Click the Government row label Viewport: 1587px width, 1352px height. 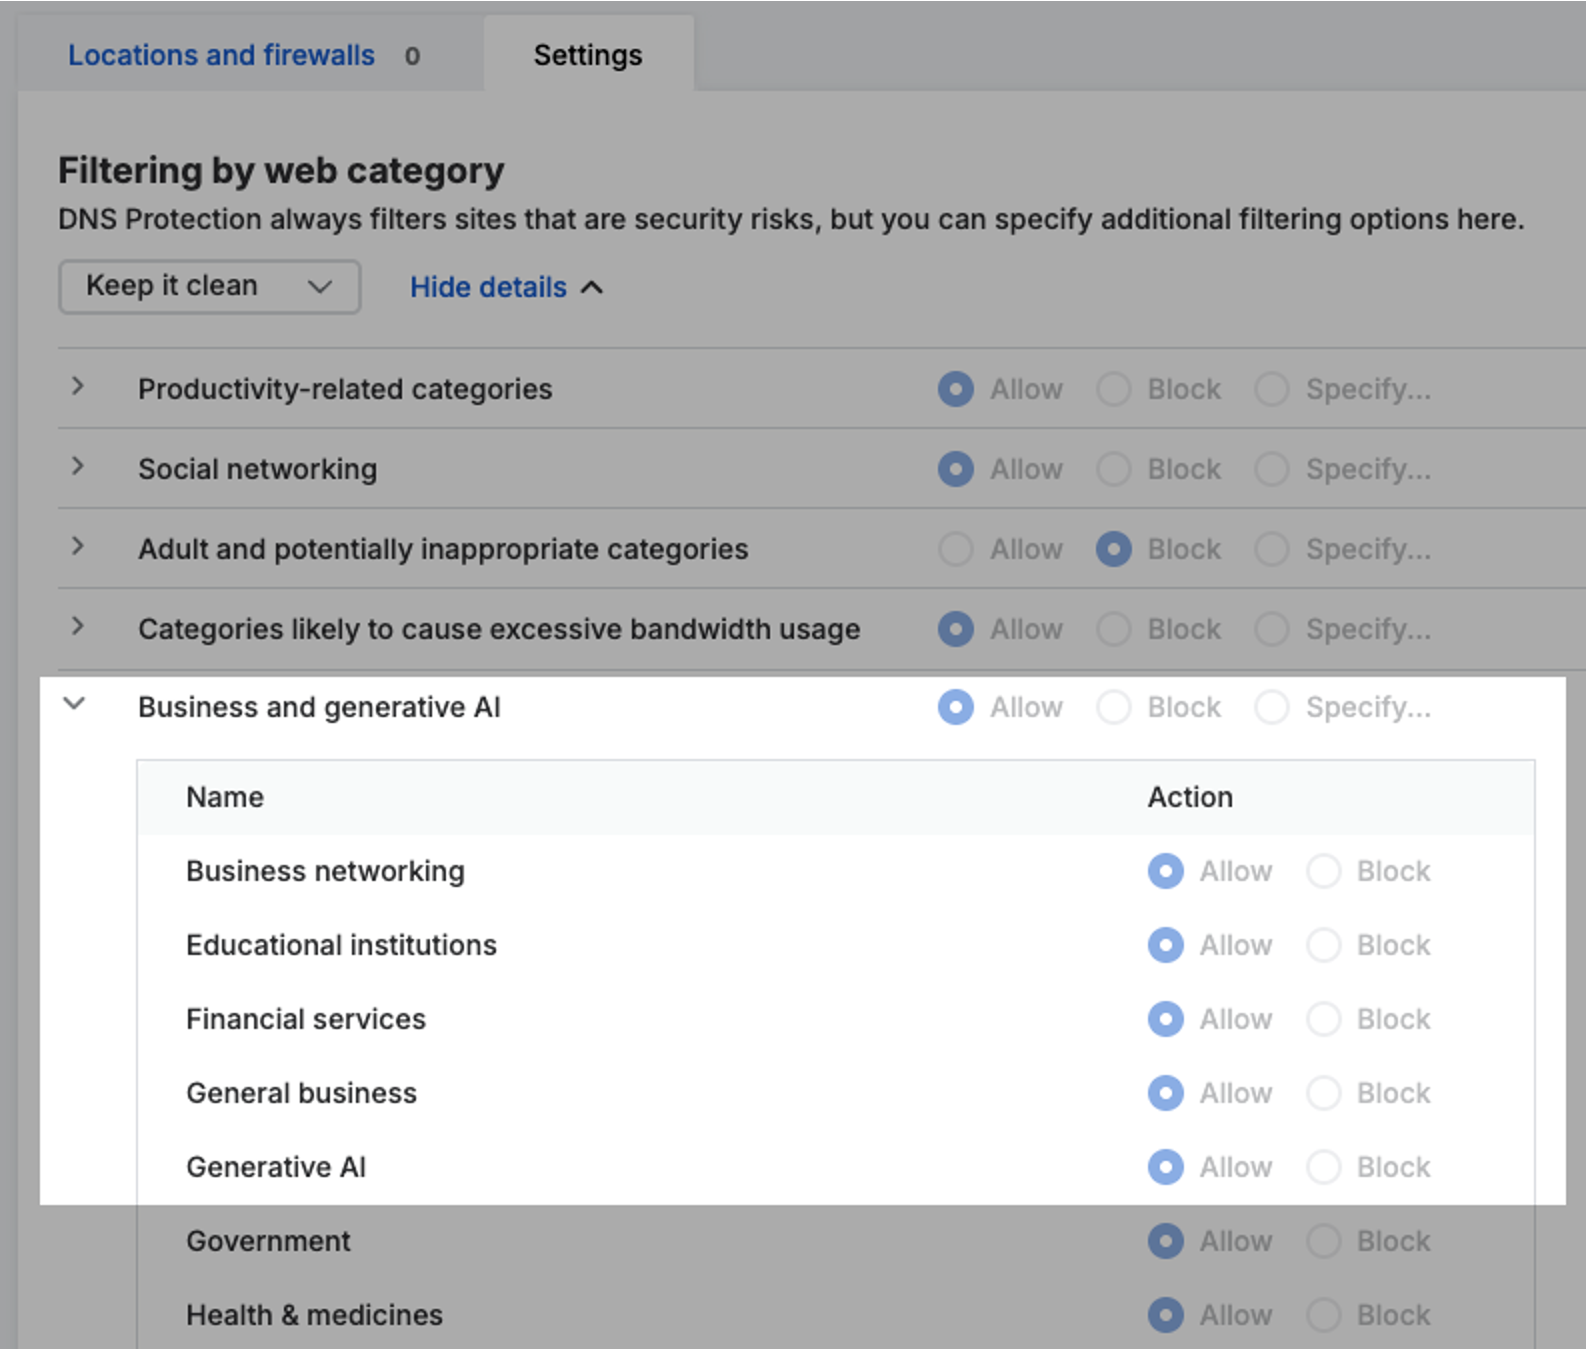(268, 1241)
